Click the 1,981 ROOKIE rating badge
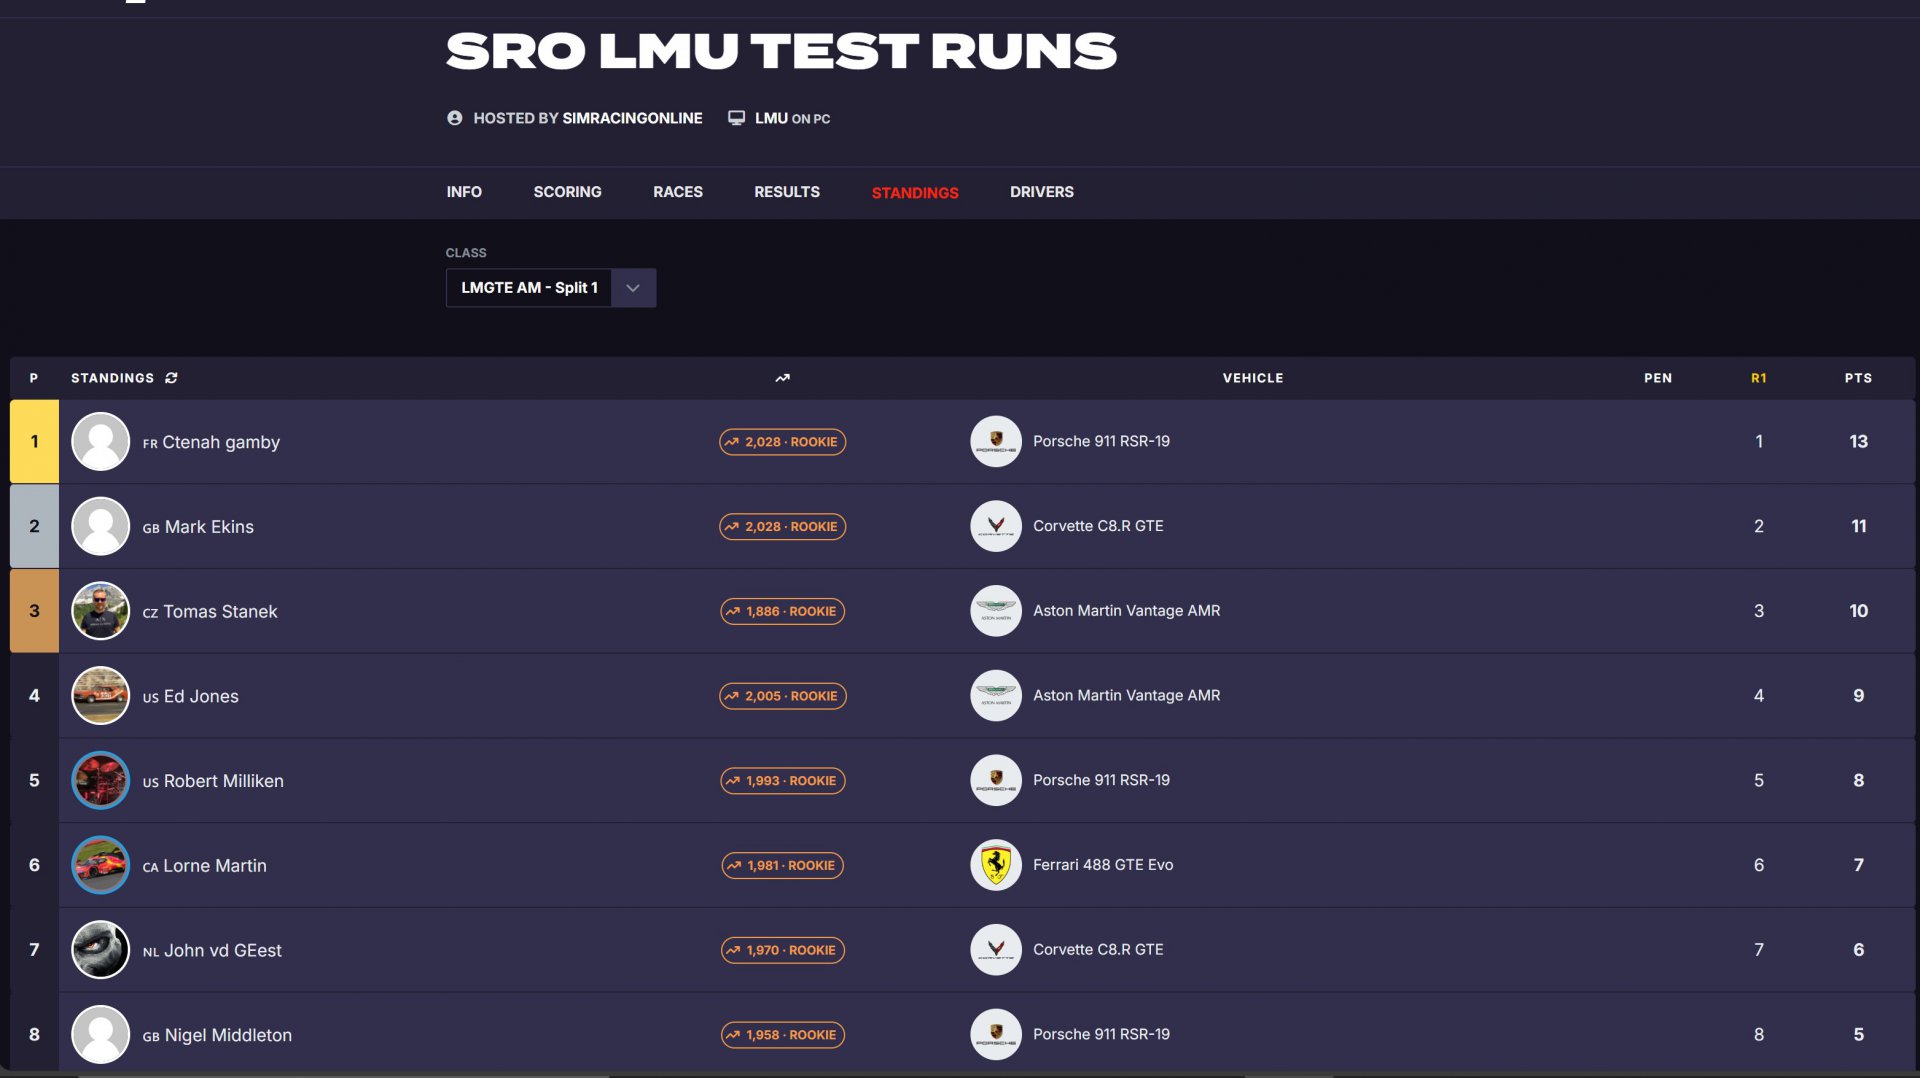Image resolution: width=1920 pixels, height=1078 pixels. tap(783, 866)
